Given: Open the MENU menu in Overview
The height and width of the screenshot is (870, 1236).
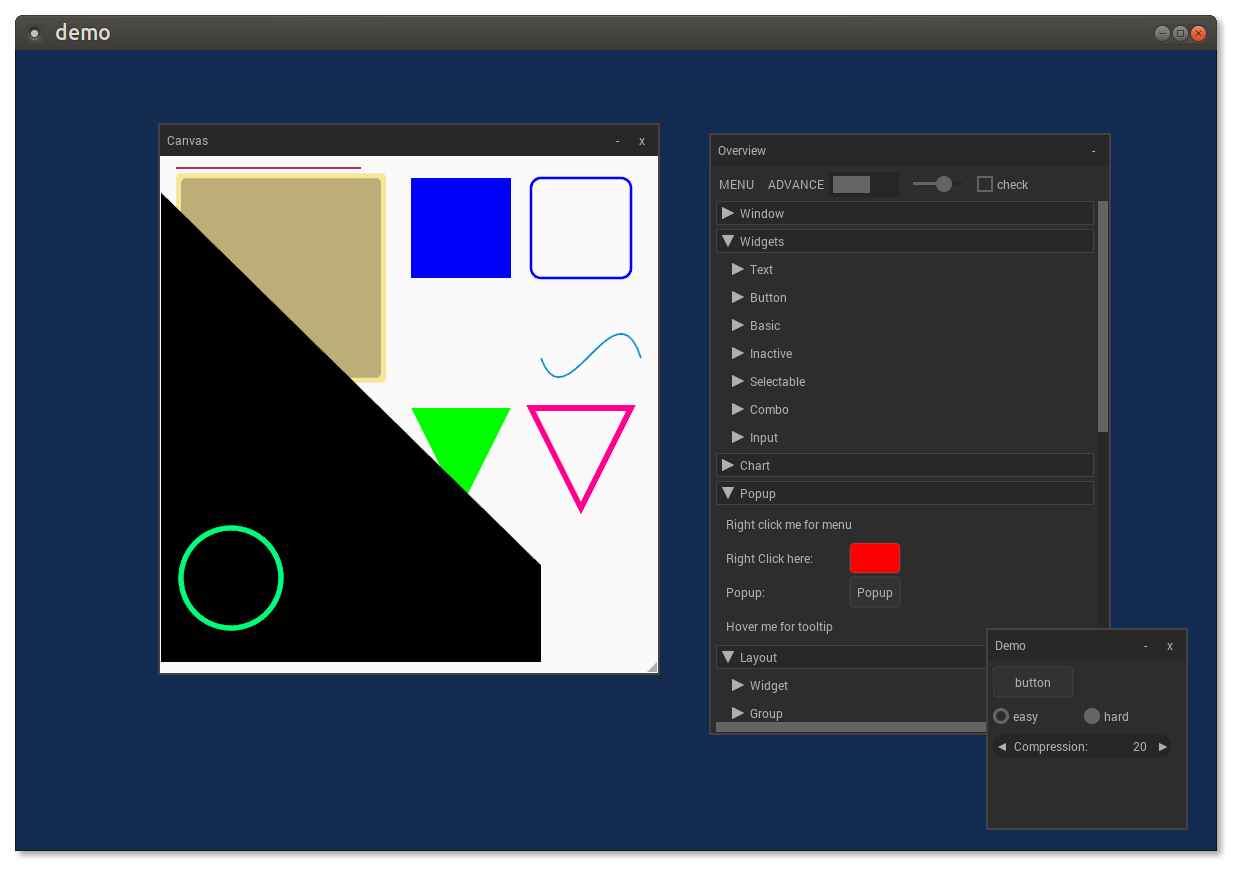Looking at the screenshot, I should pos(737,185).
